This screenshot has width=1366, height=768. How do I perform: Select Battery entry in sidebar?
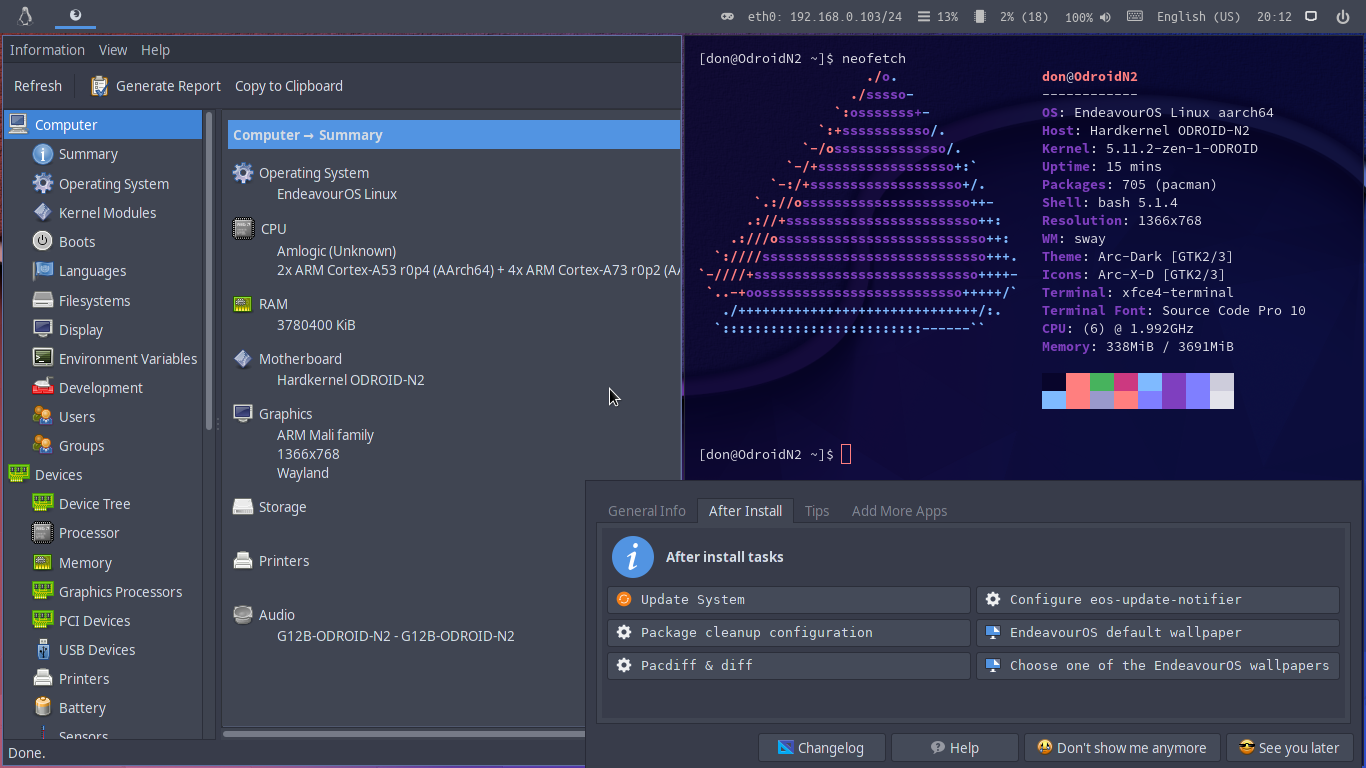[x=82, y=707]
